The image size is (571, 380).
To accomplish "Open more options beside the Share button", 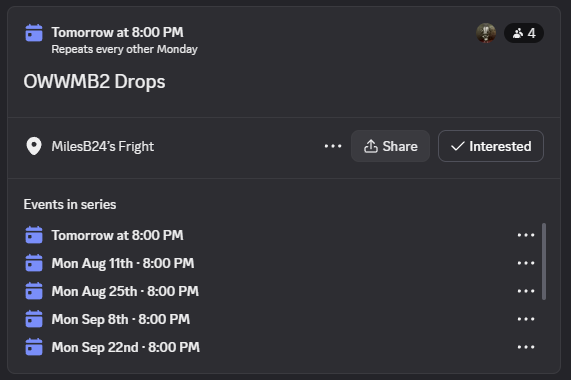I will click(333, 146).
